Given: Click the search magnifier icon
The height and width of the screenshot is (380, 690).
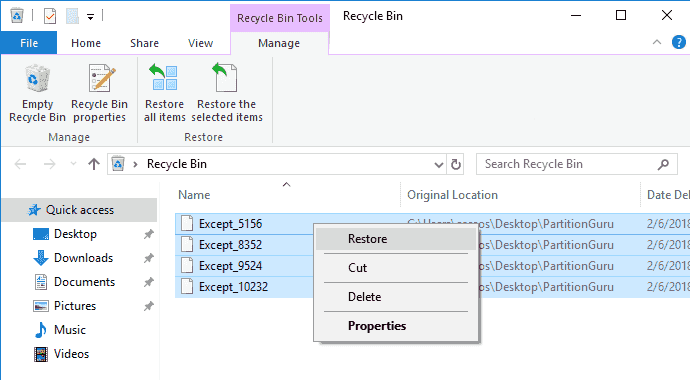Looking at the screenshot, I should [x=663, y=164].
